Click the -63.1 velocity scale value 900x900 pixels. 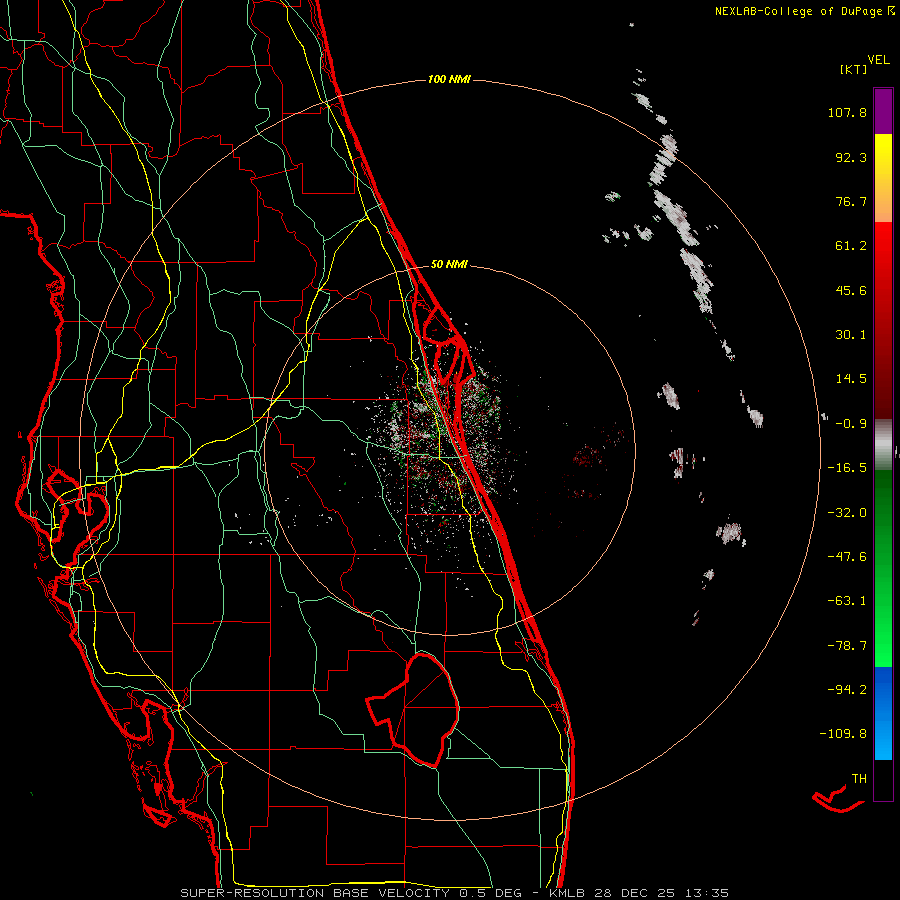click(x=847, y=601)
